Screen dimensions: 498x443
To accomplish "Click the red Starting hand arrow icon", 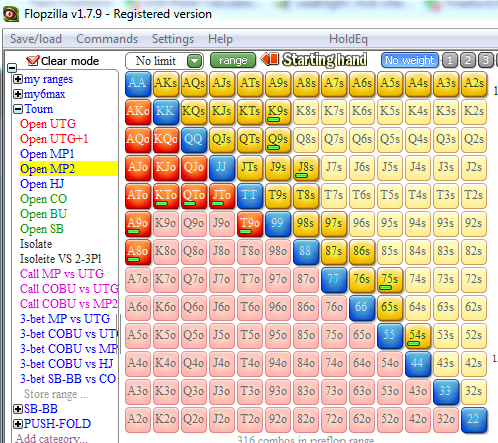I will click(270, 60).
